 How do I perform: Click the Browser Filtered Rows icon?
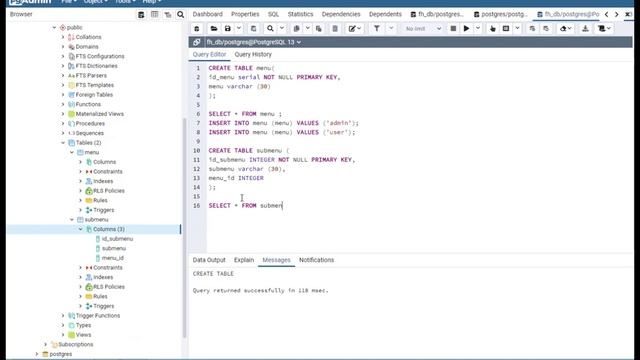tap(168, 14)
